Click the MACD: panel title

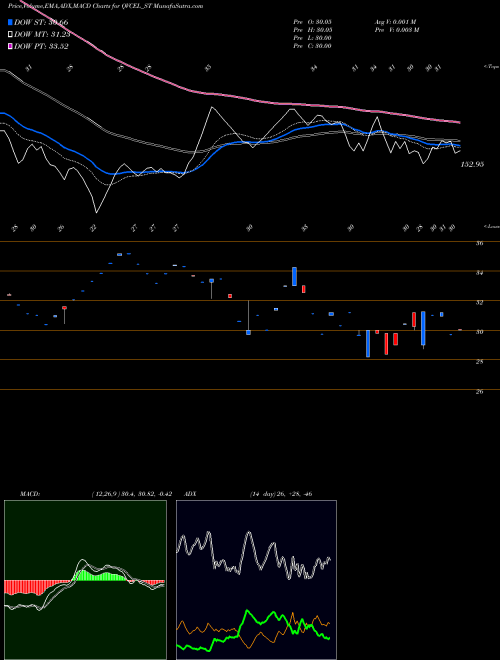[29, 494]
